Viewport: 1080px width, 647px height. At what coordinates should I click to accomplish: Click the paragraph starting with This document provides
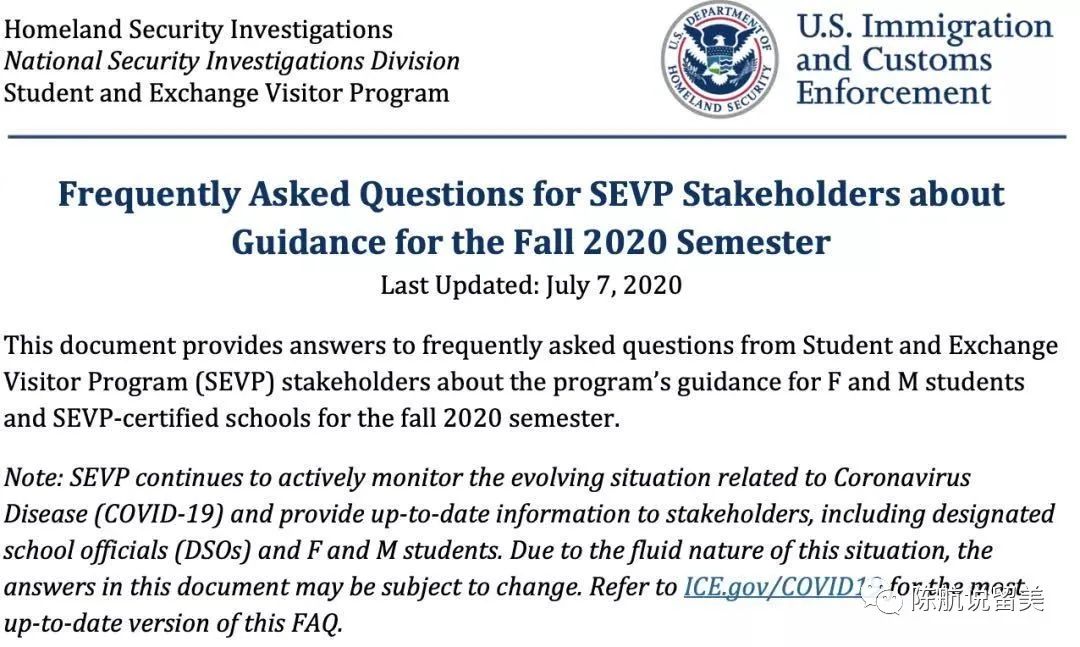pyautogui.click(x=531, y=381)
